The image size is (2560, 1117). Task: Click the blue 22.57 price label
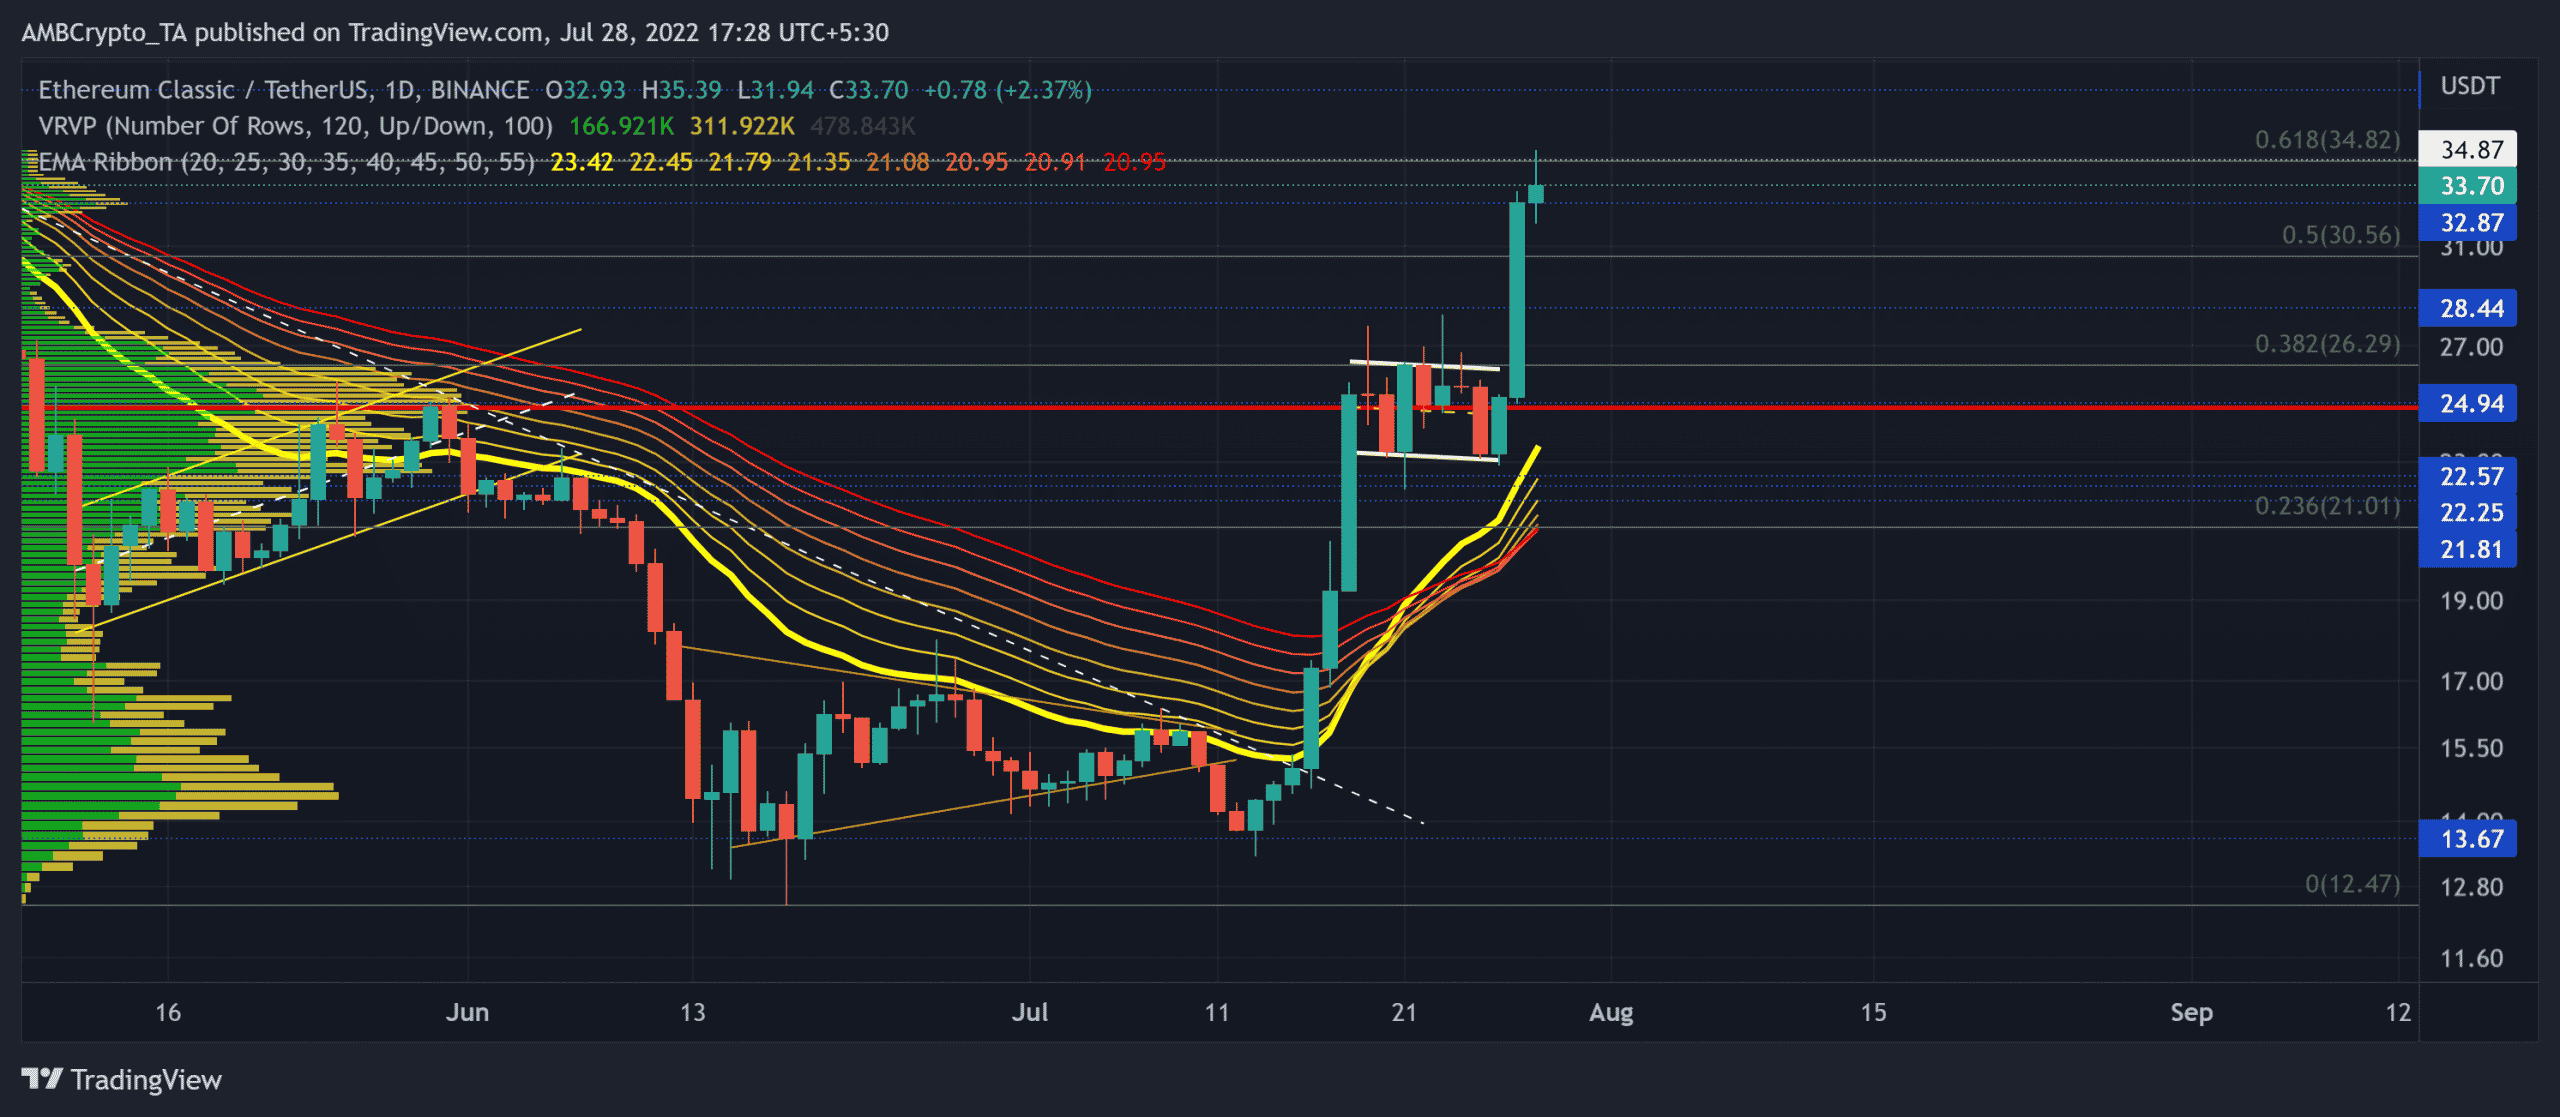point(2468,476)
